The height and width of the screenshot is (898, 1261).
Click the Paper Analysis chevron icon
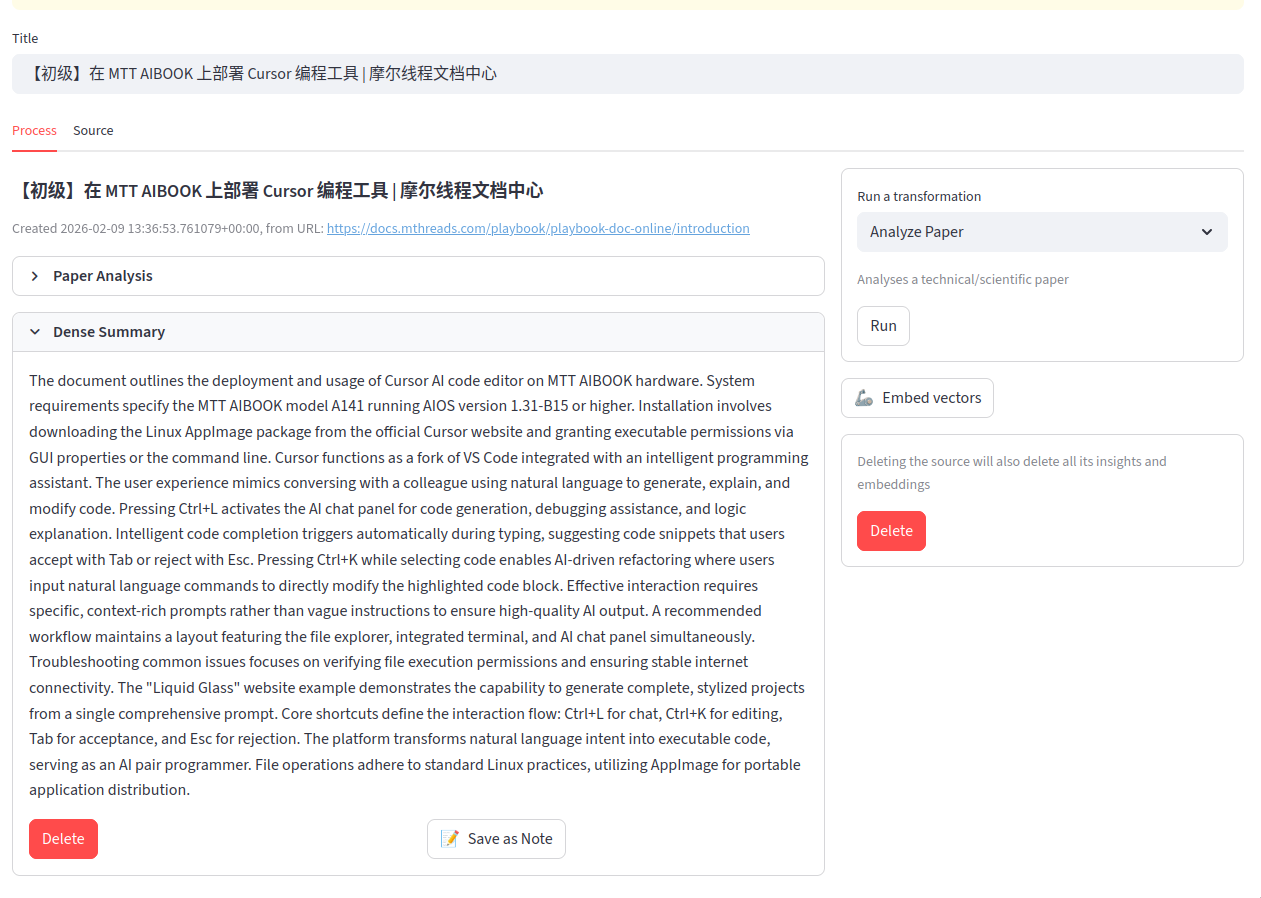pyautogui.click(x=35, y=276)
